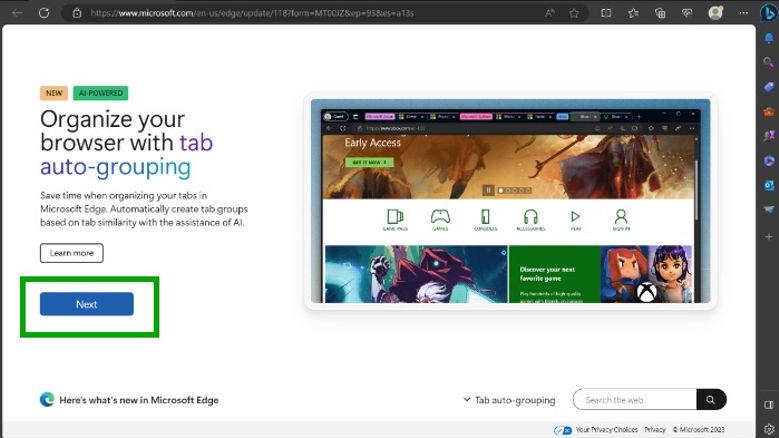Click the Microsoft Edge logo at bottom

(47, 400)
